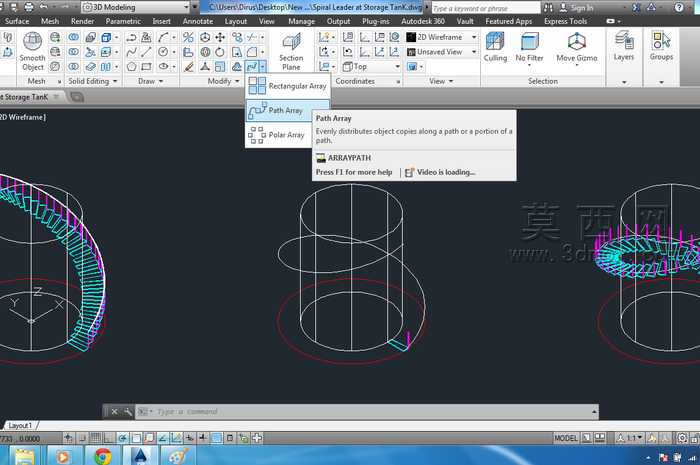Viewport: 700px width, 465px height.
Task: Expand the Modify panel
Action: [x=223, y=81]
